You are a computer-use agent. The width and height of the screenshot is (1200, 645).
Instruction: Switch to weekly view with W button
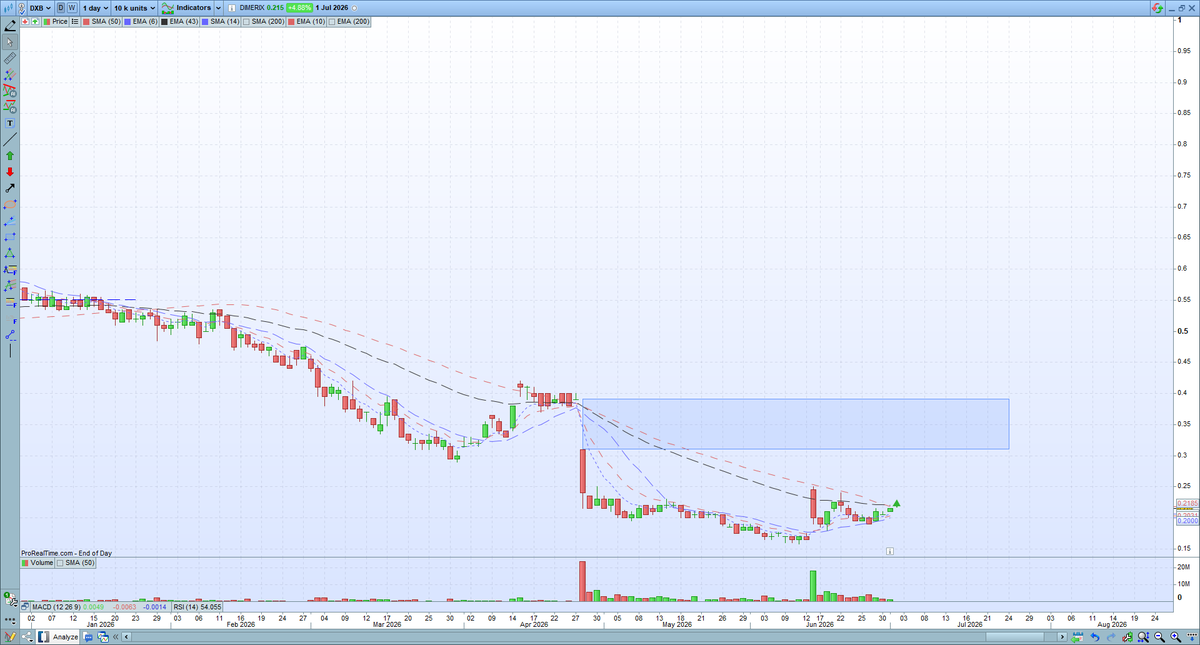point(72,7)
